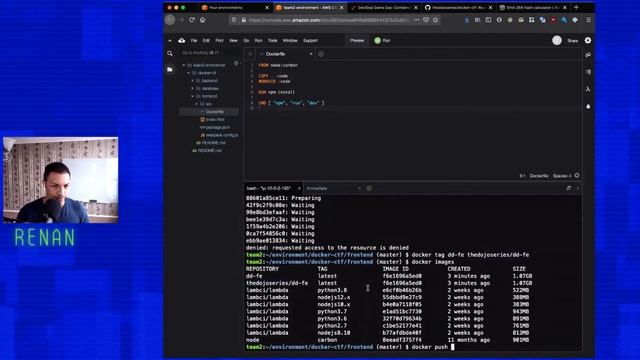Expand the backend folder
The width and height of the screenshot is (640, 360).
tap(193, 81)
